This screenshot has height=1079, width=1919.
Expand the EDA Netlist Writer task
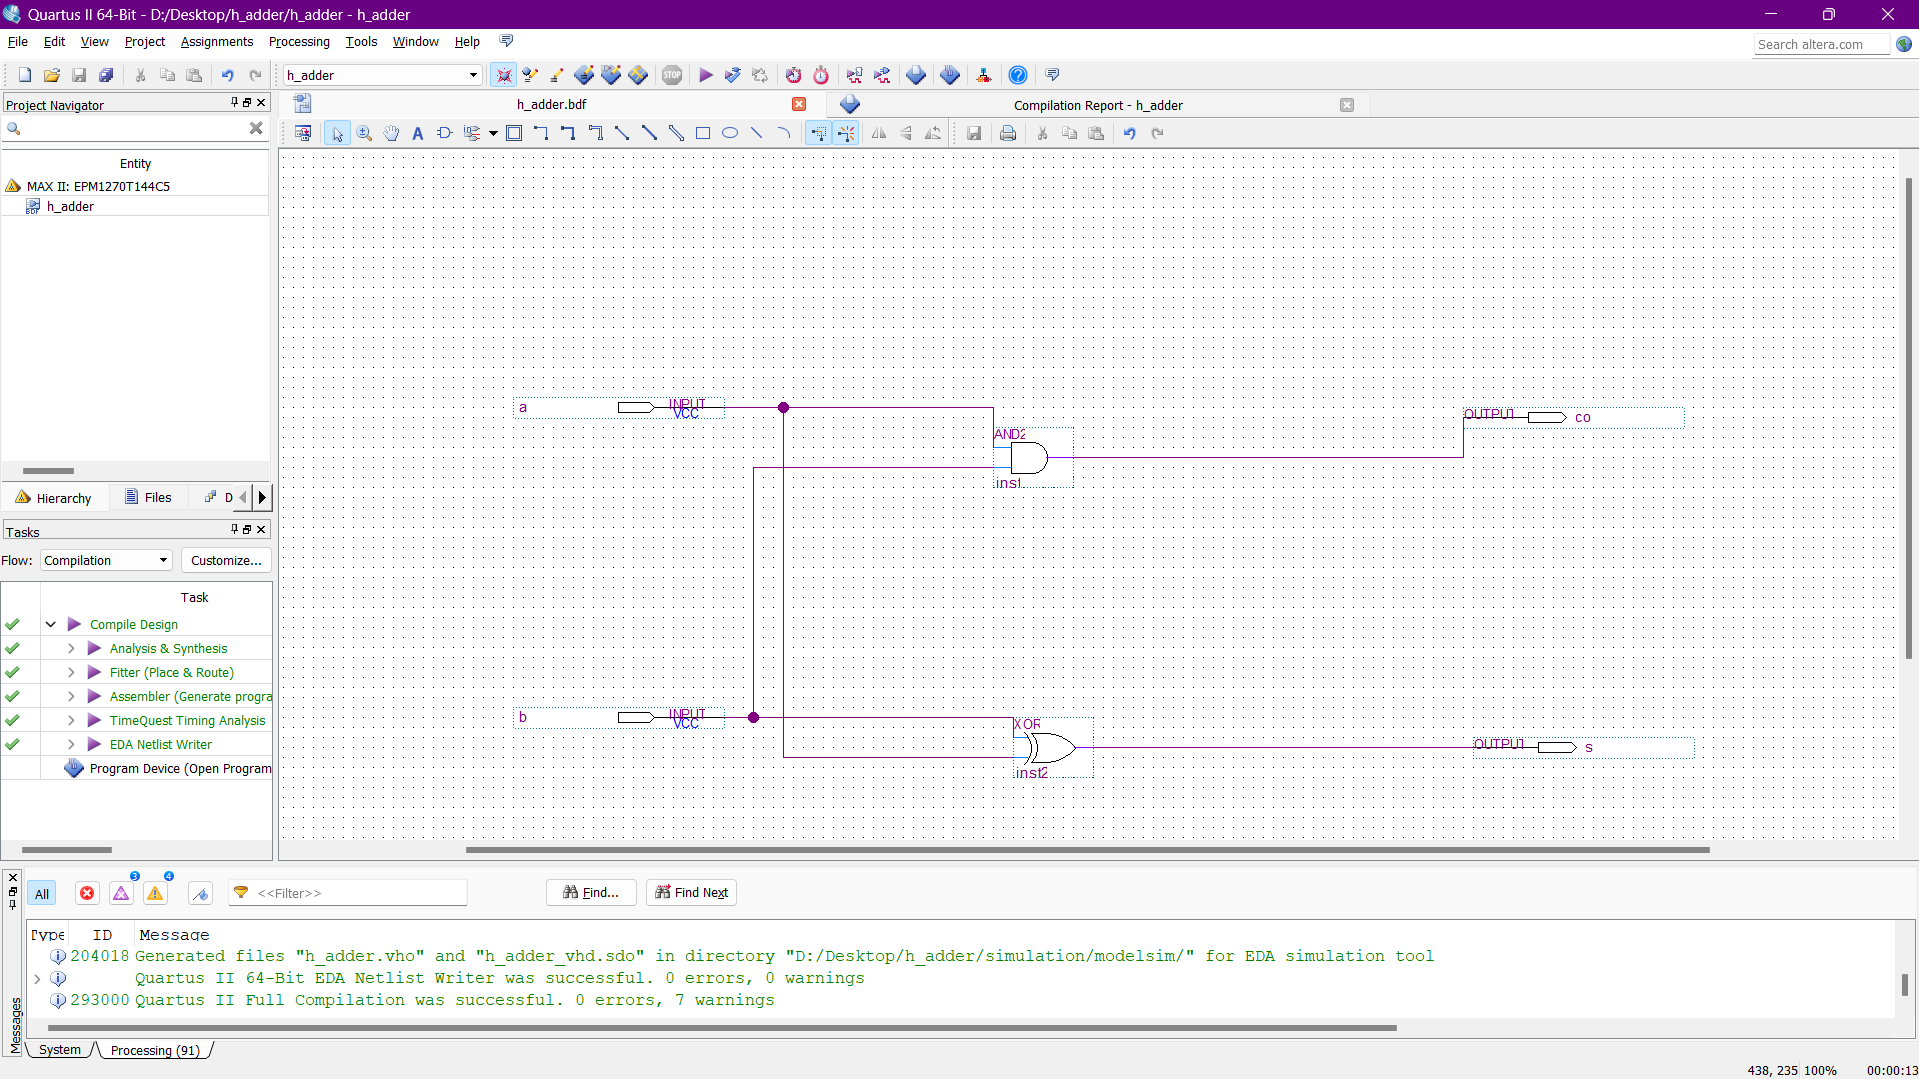[x=71, y=744]
